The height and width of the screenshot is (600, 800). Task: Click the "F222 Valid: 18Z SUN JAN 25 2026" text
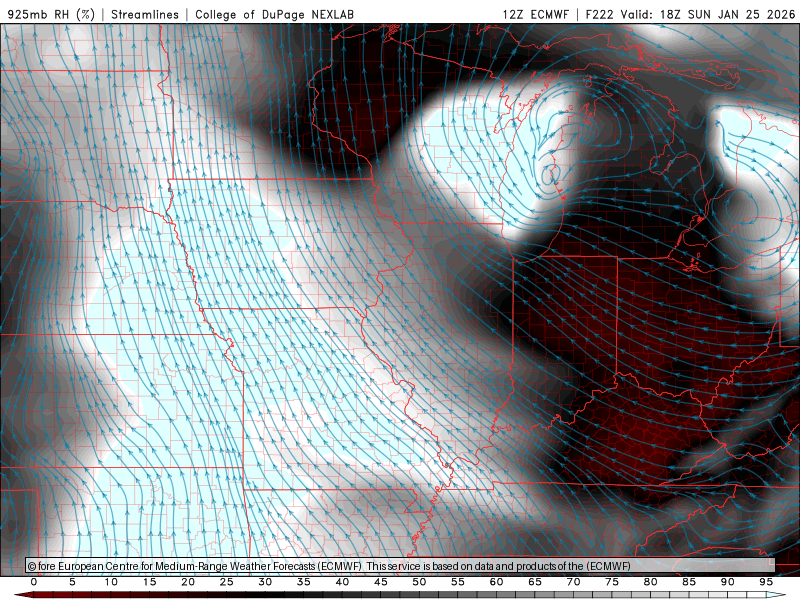pyautogui.click(x=690, y=14)
